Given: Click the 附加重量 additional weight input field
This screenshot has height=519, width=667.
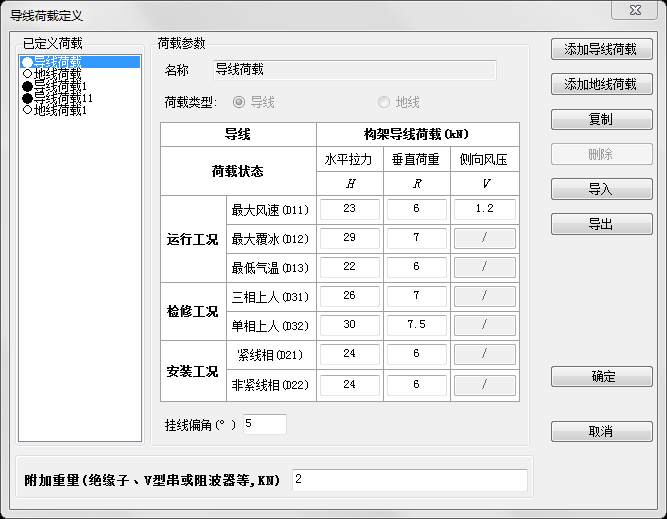Looking at the screenshot, I should click(409, 480).
